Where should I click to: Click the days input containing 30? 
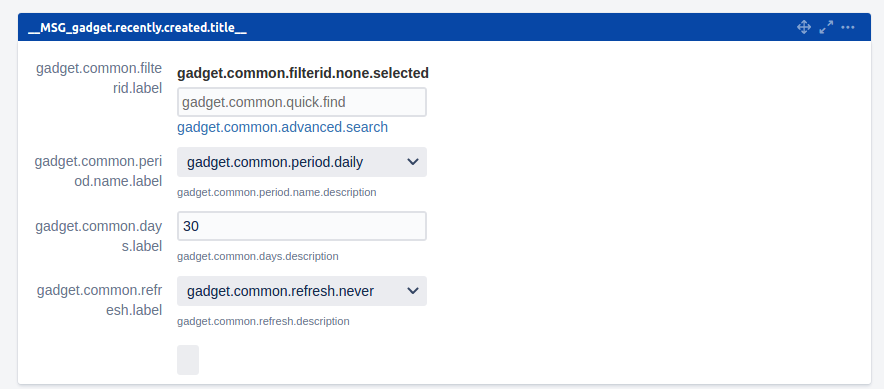point(302,226)
